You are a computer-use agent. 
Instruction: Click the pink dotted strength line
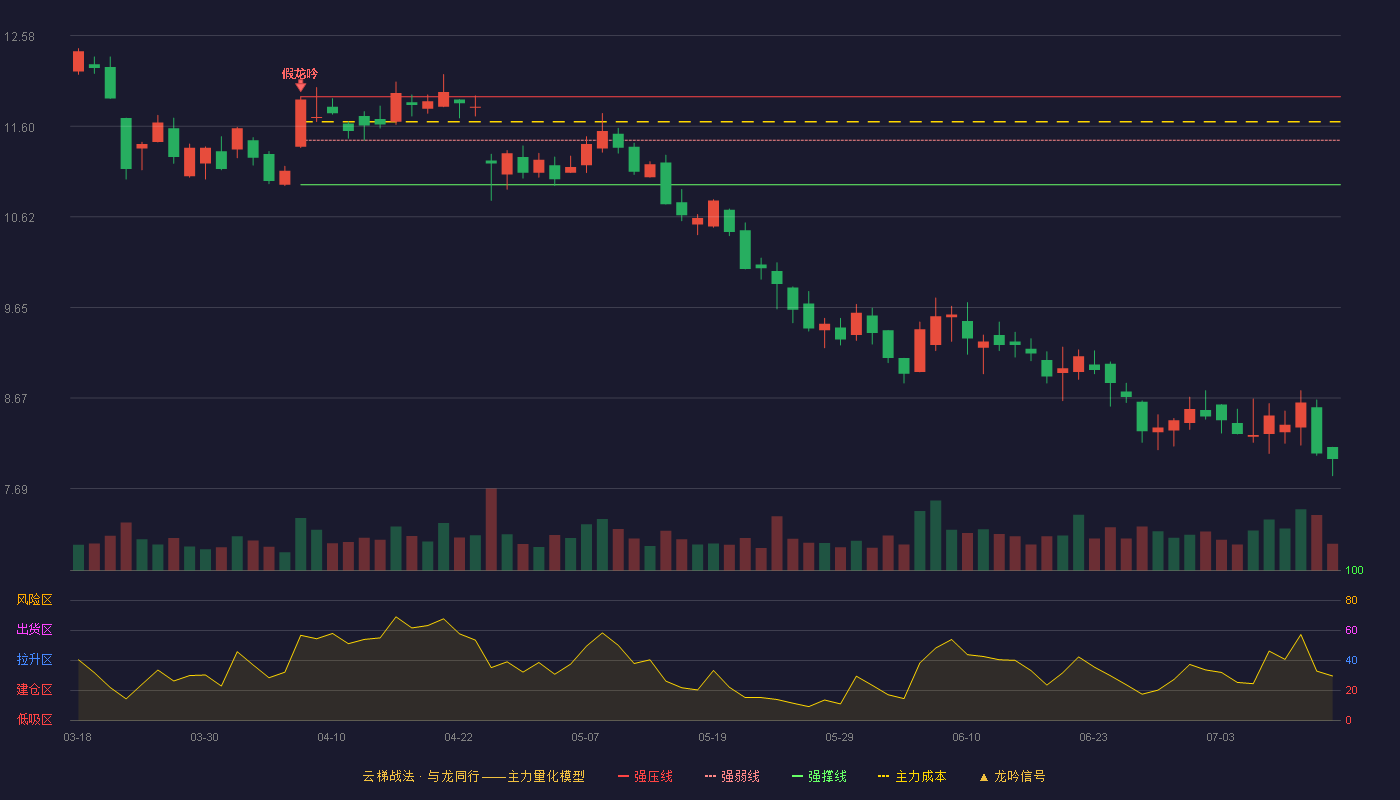pos(823,140)
